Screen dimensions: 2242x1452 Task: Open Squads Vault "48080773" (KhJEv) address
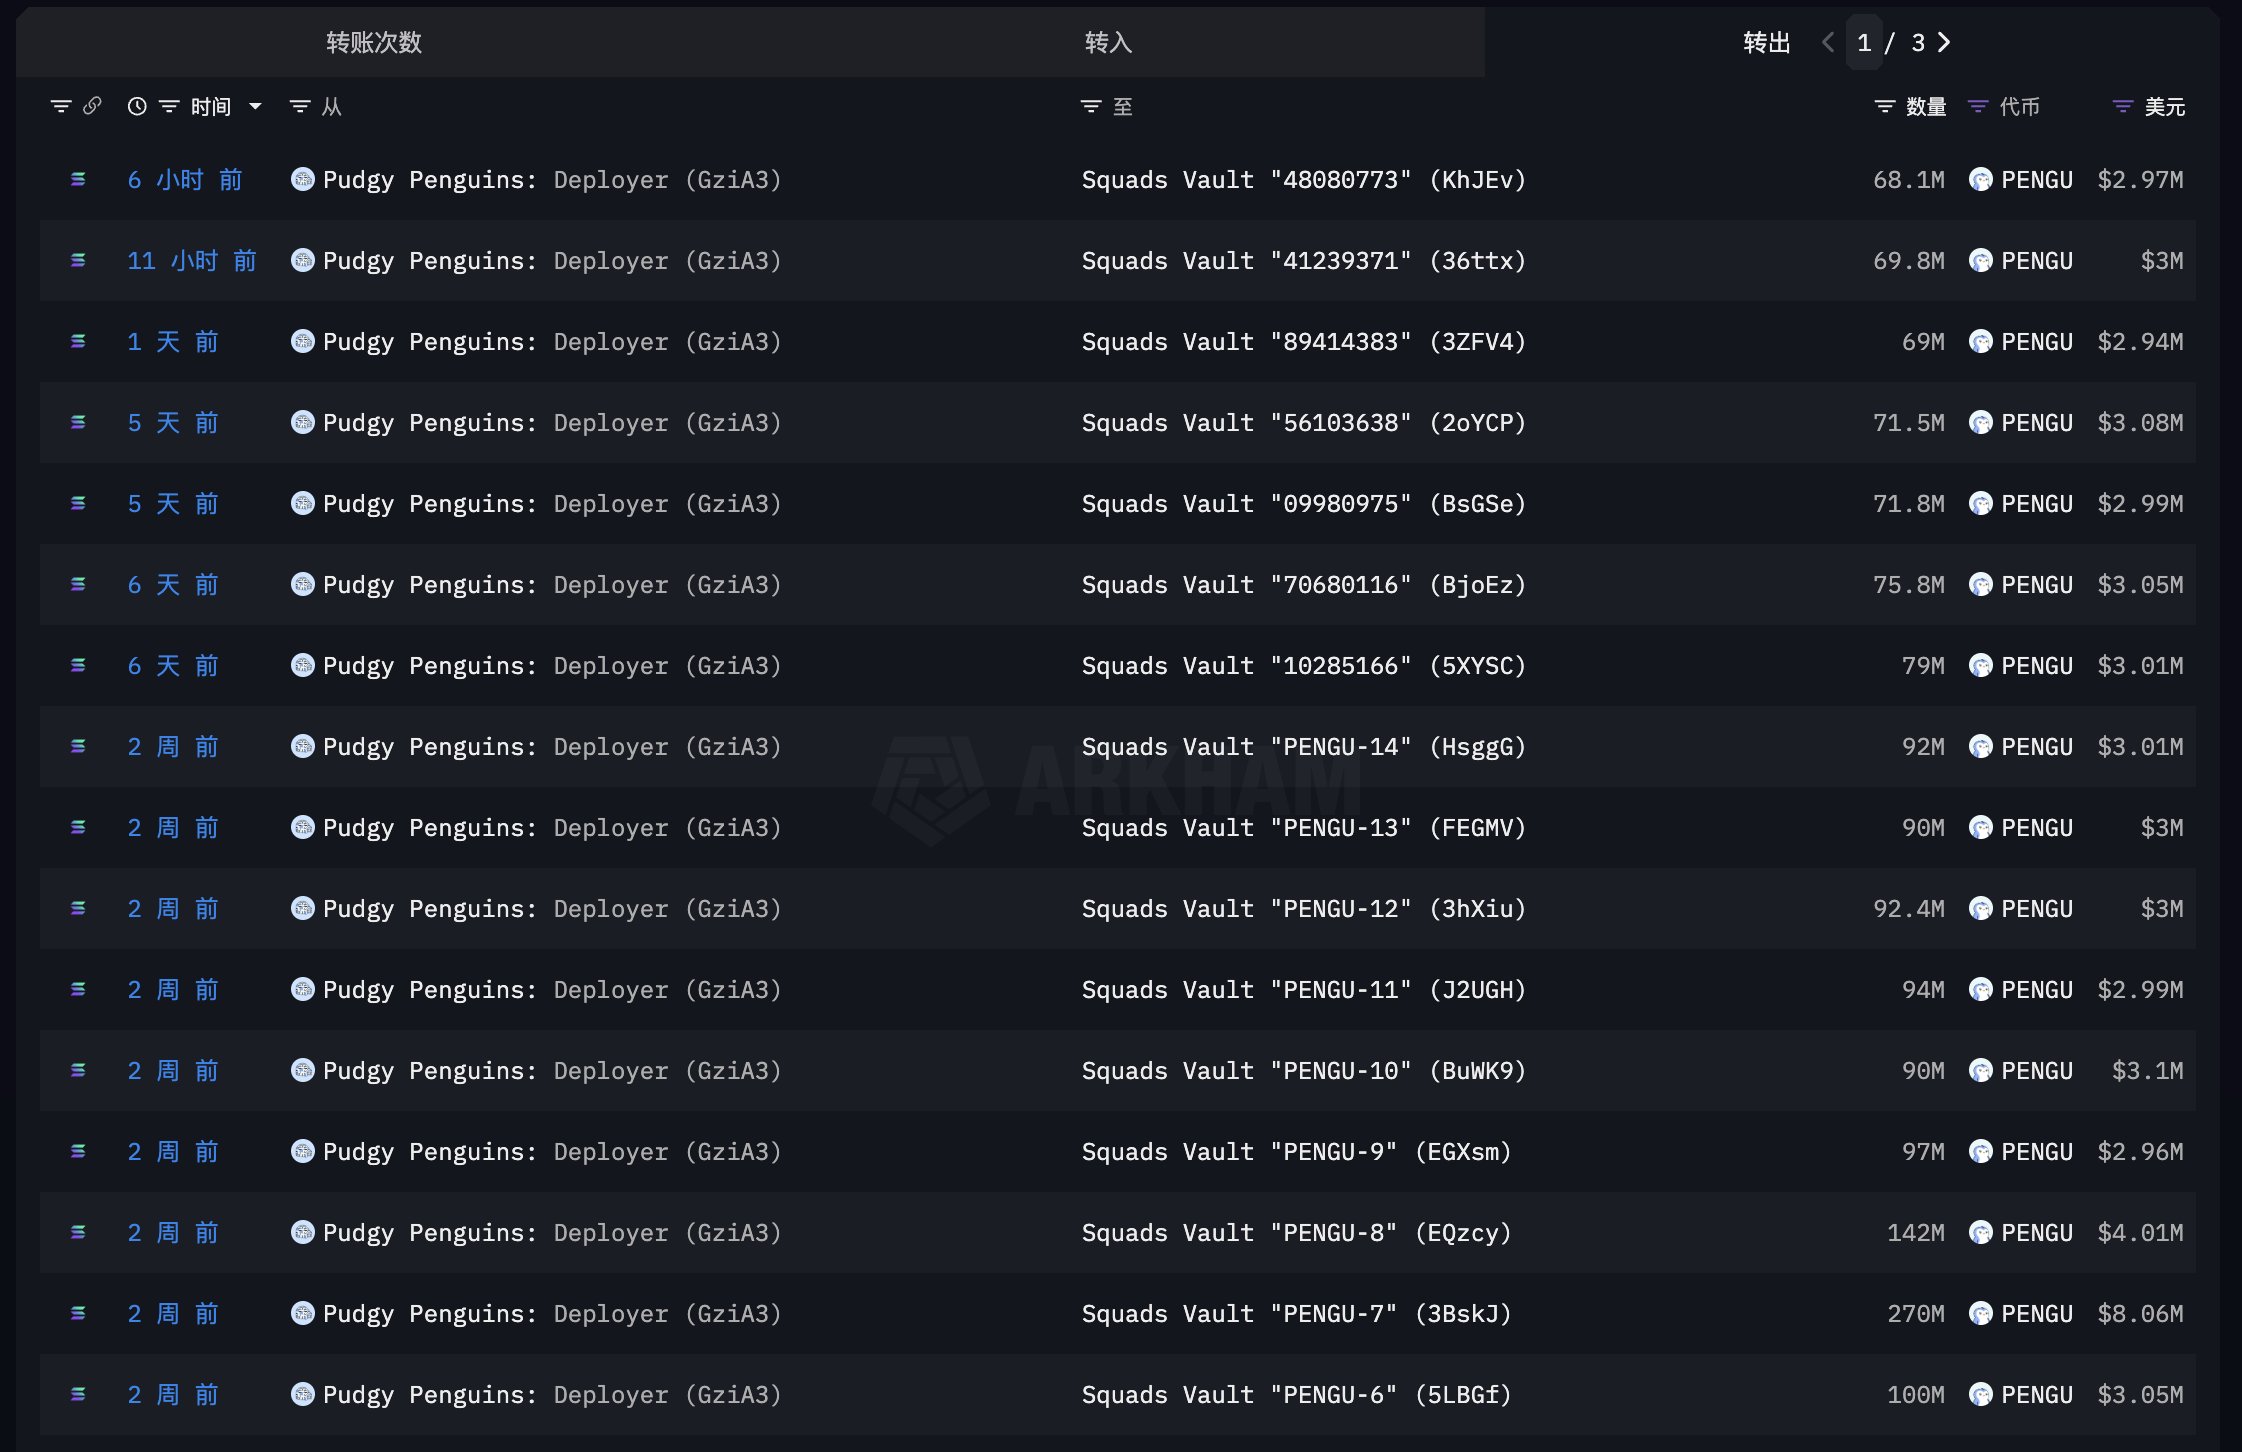1303,180
